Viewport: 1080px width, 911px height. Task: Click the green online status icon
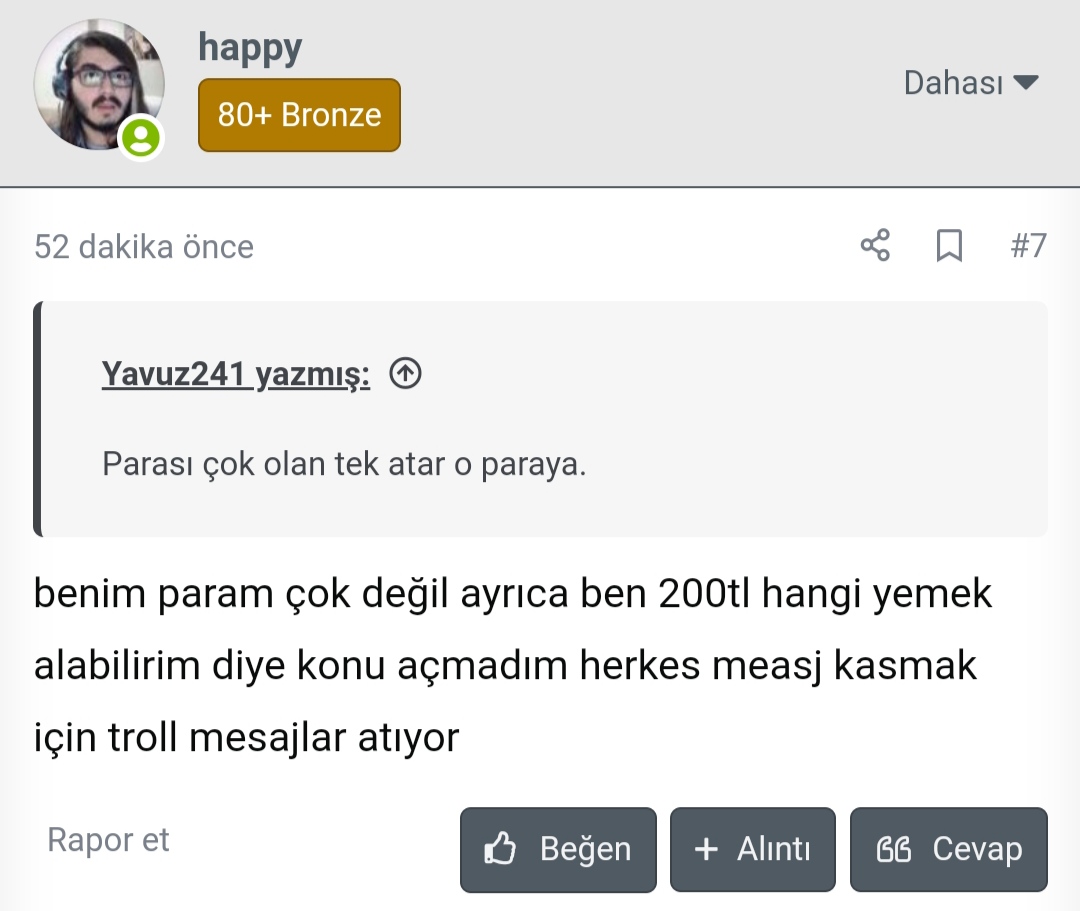click(141, 138)
